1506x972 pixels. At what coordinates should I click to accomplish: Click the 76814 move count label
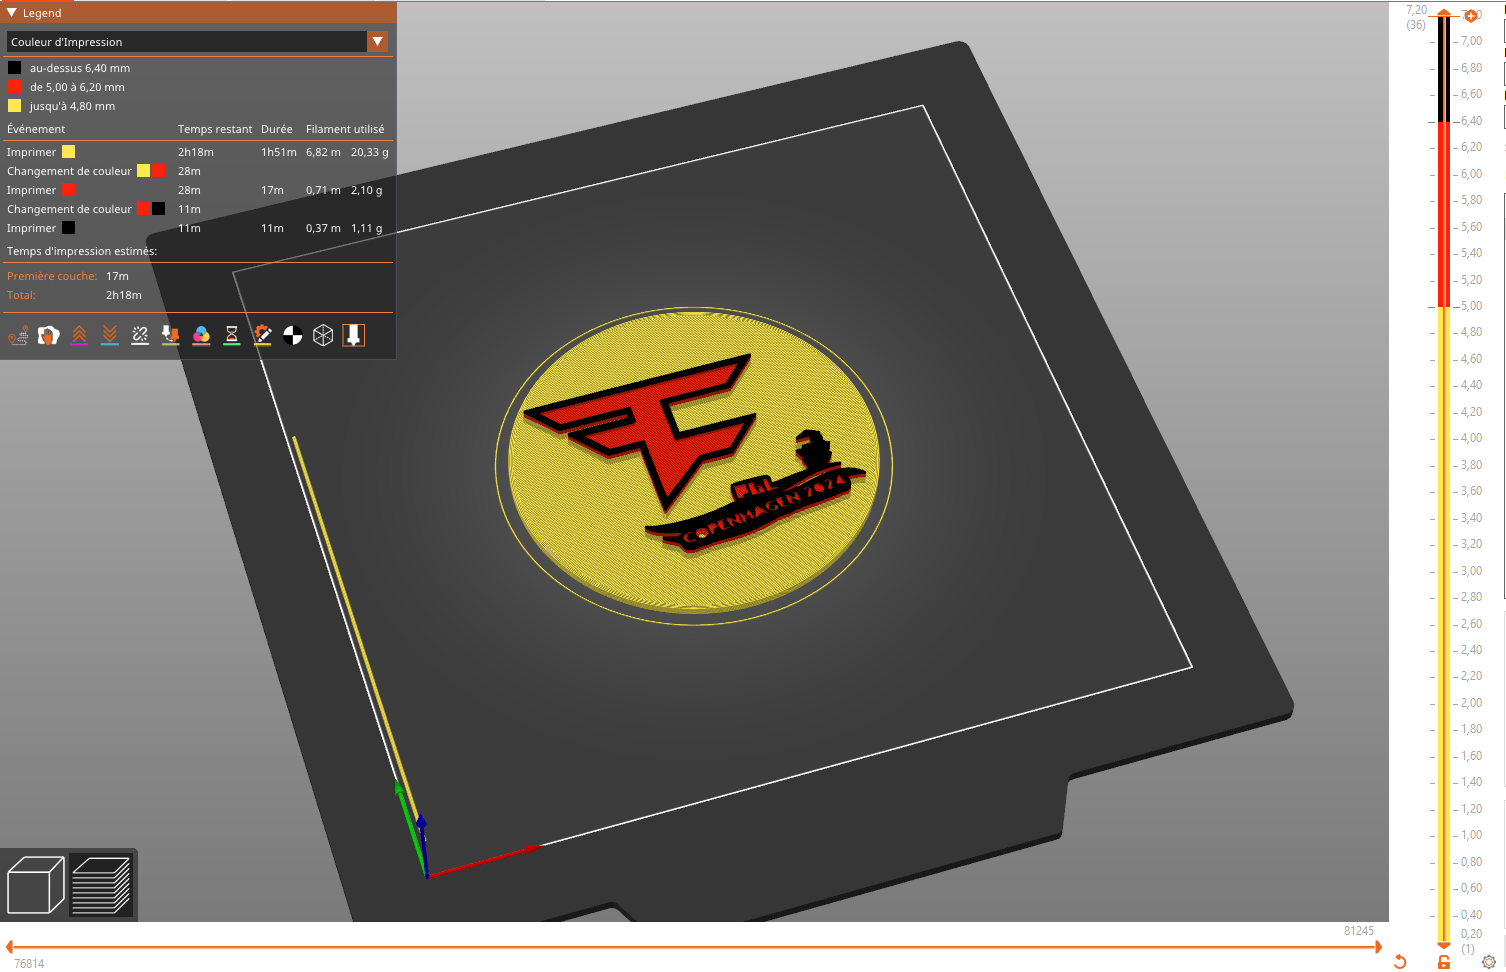click(29, 964)
